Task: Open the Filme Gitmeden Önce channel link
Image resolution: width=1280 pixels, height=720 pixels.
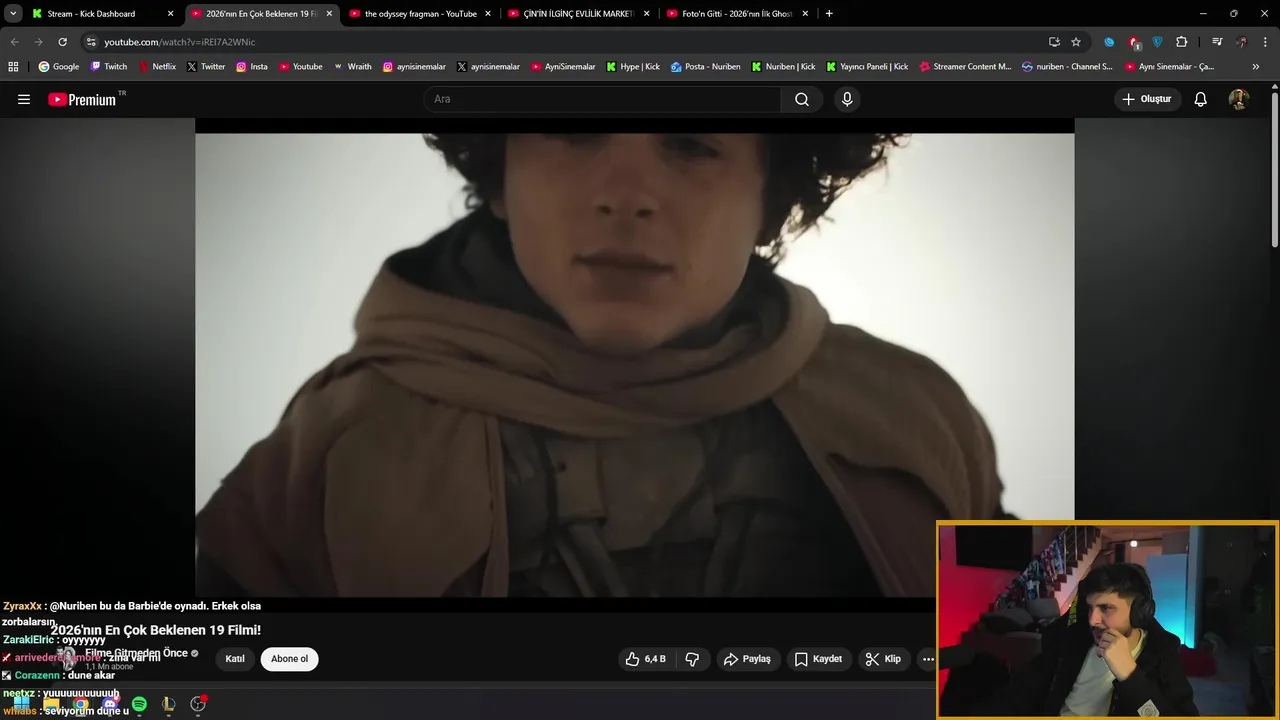Action: [x=136, y=653]
